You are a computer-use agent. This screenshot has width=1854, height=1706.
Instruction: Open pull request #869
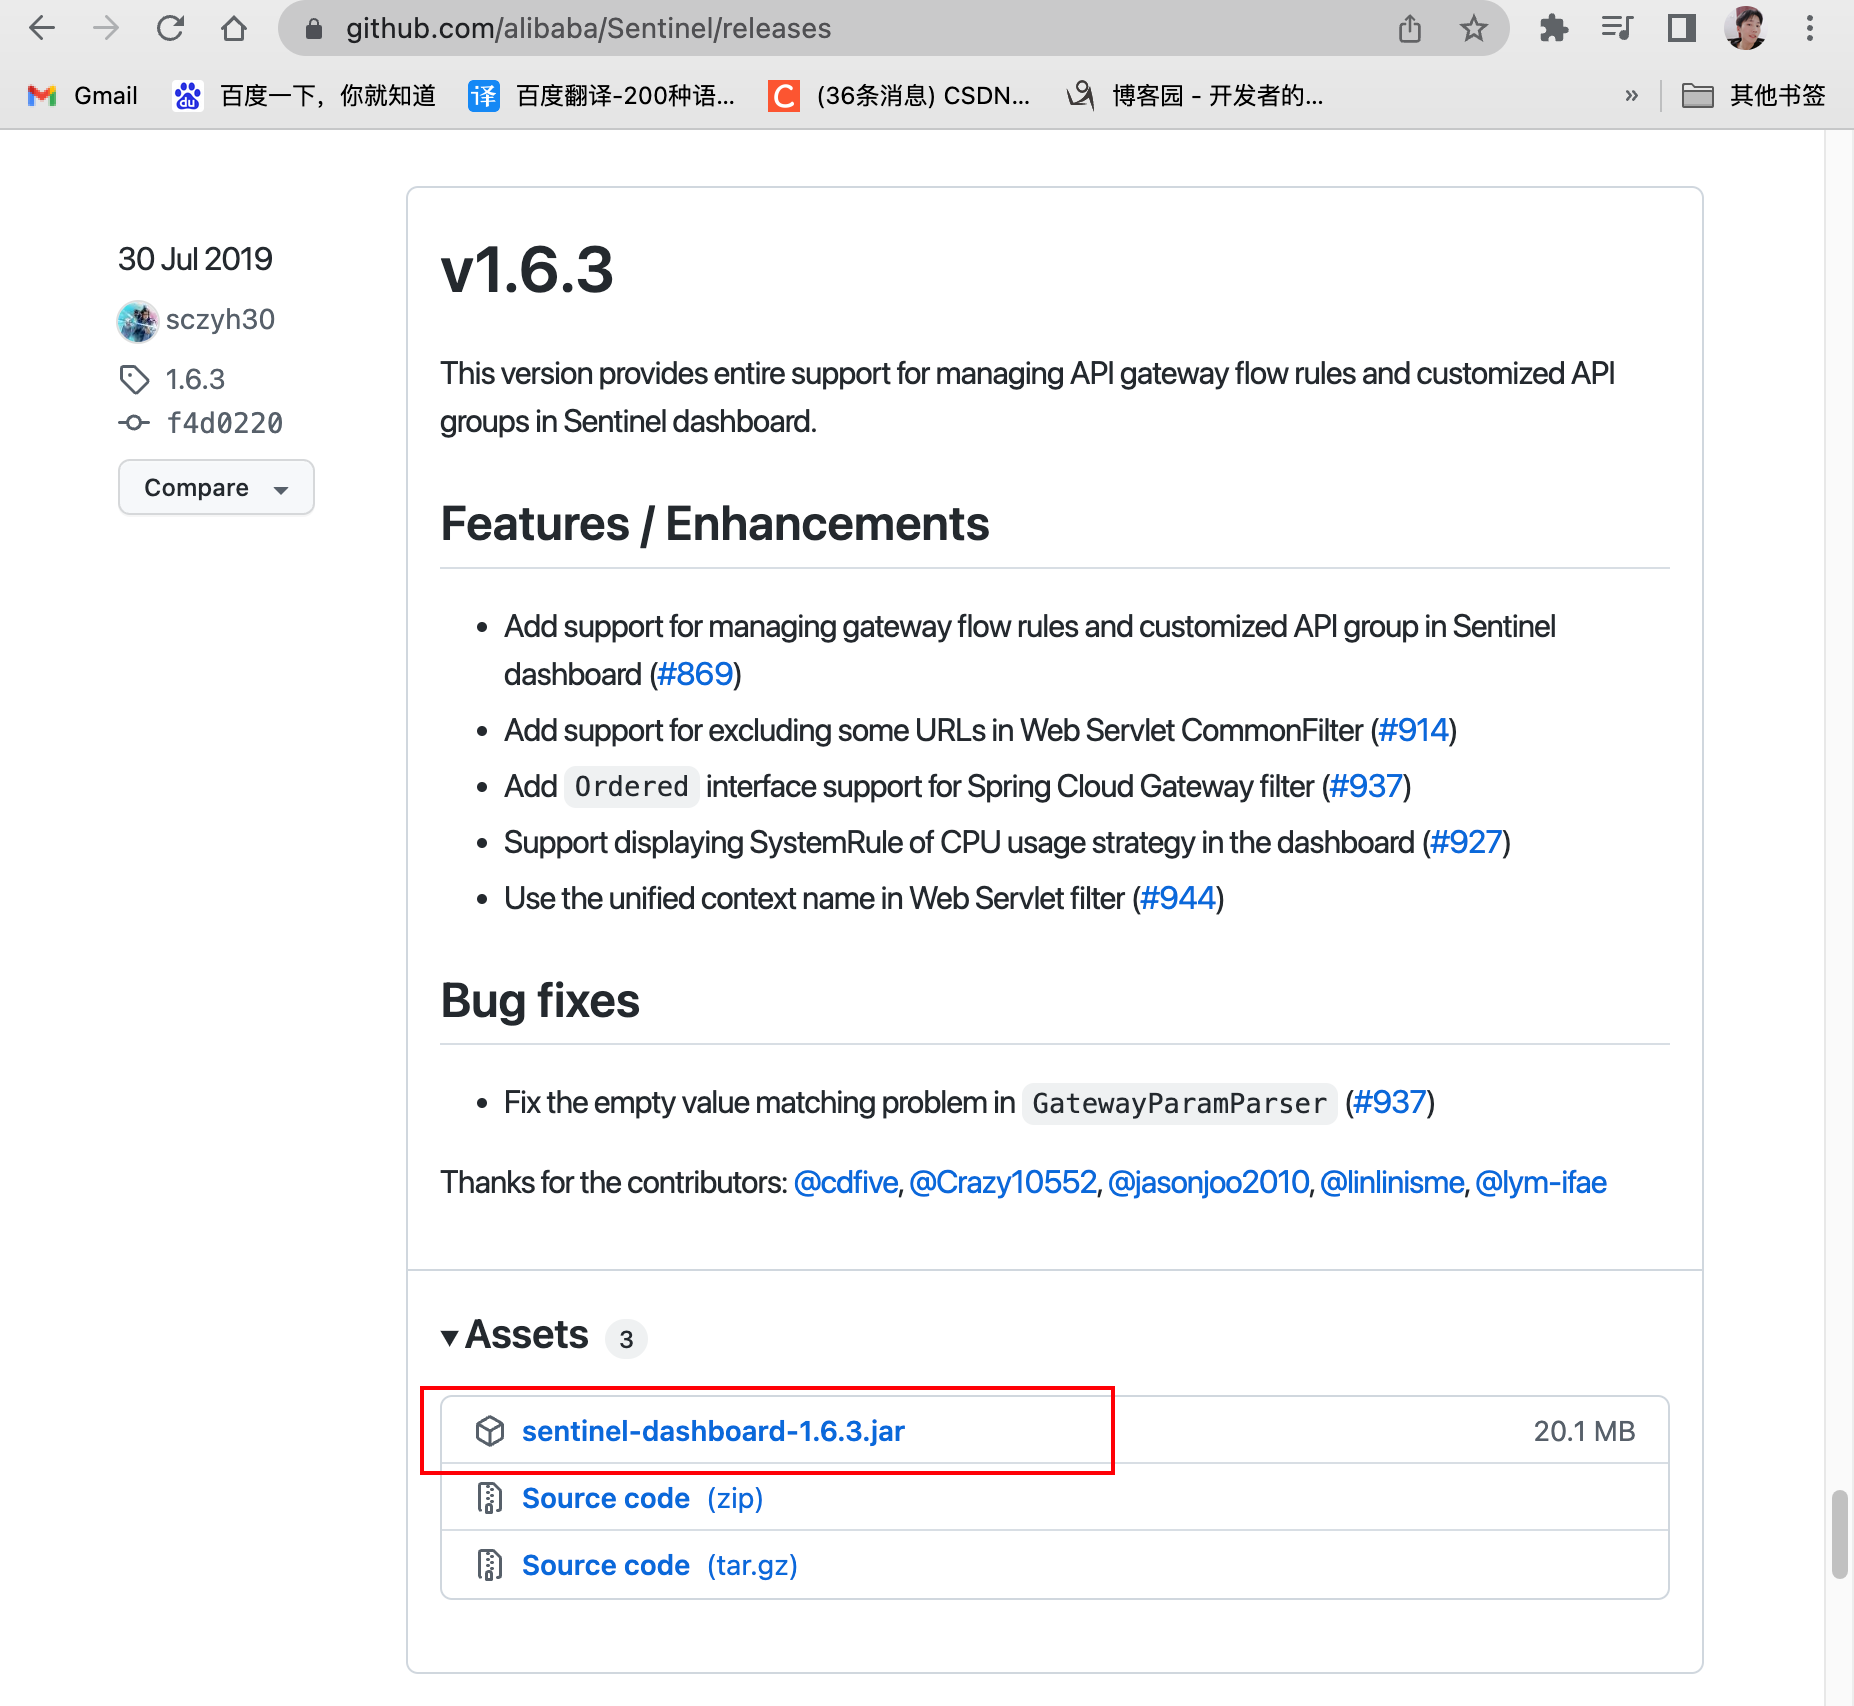coord(696,674)
